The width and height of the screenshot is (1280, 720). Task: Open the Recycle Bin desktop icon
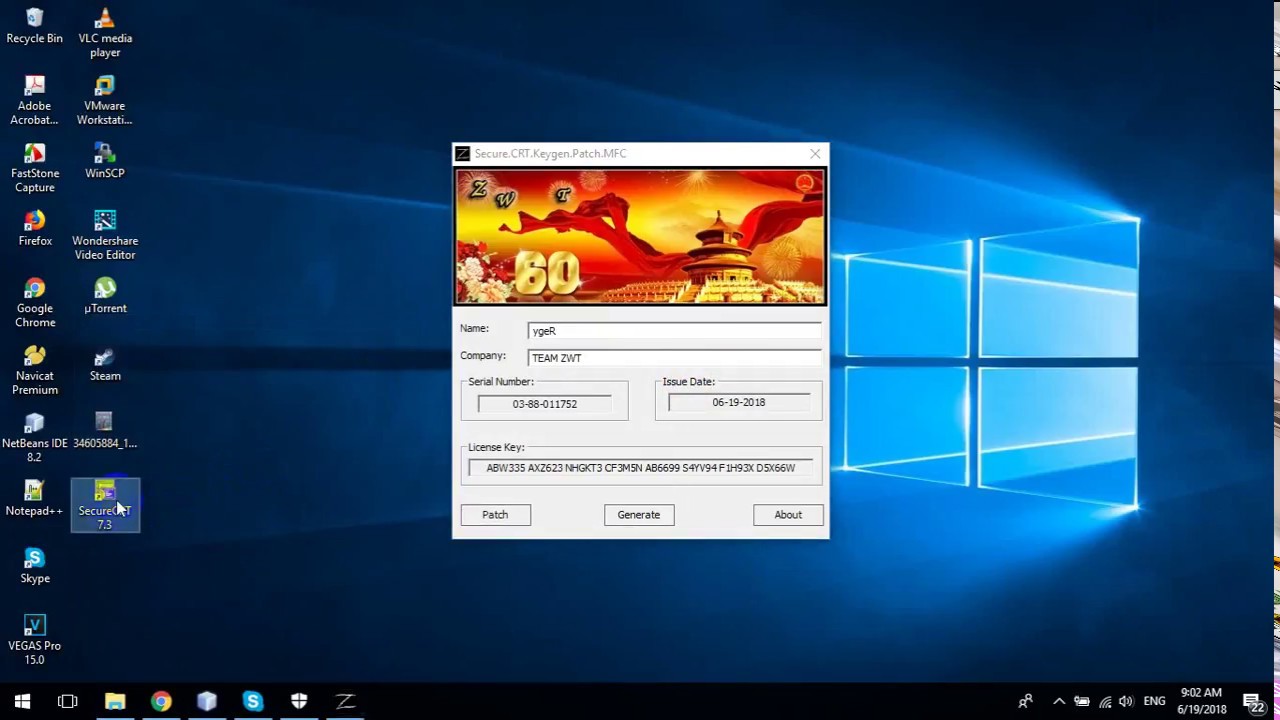pos(34,27)
